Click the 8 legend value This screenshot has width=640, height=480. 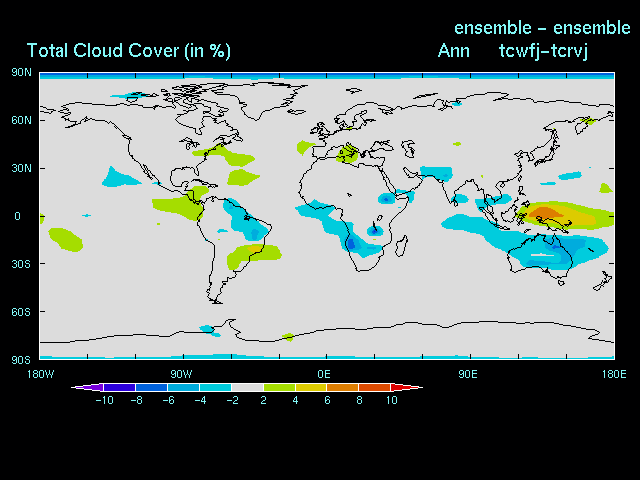[x=359, y=400]
